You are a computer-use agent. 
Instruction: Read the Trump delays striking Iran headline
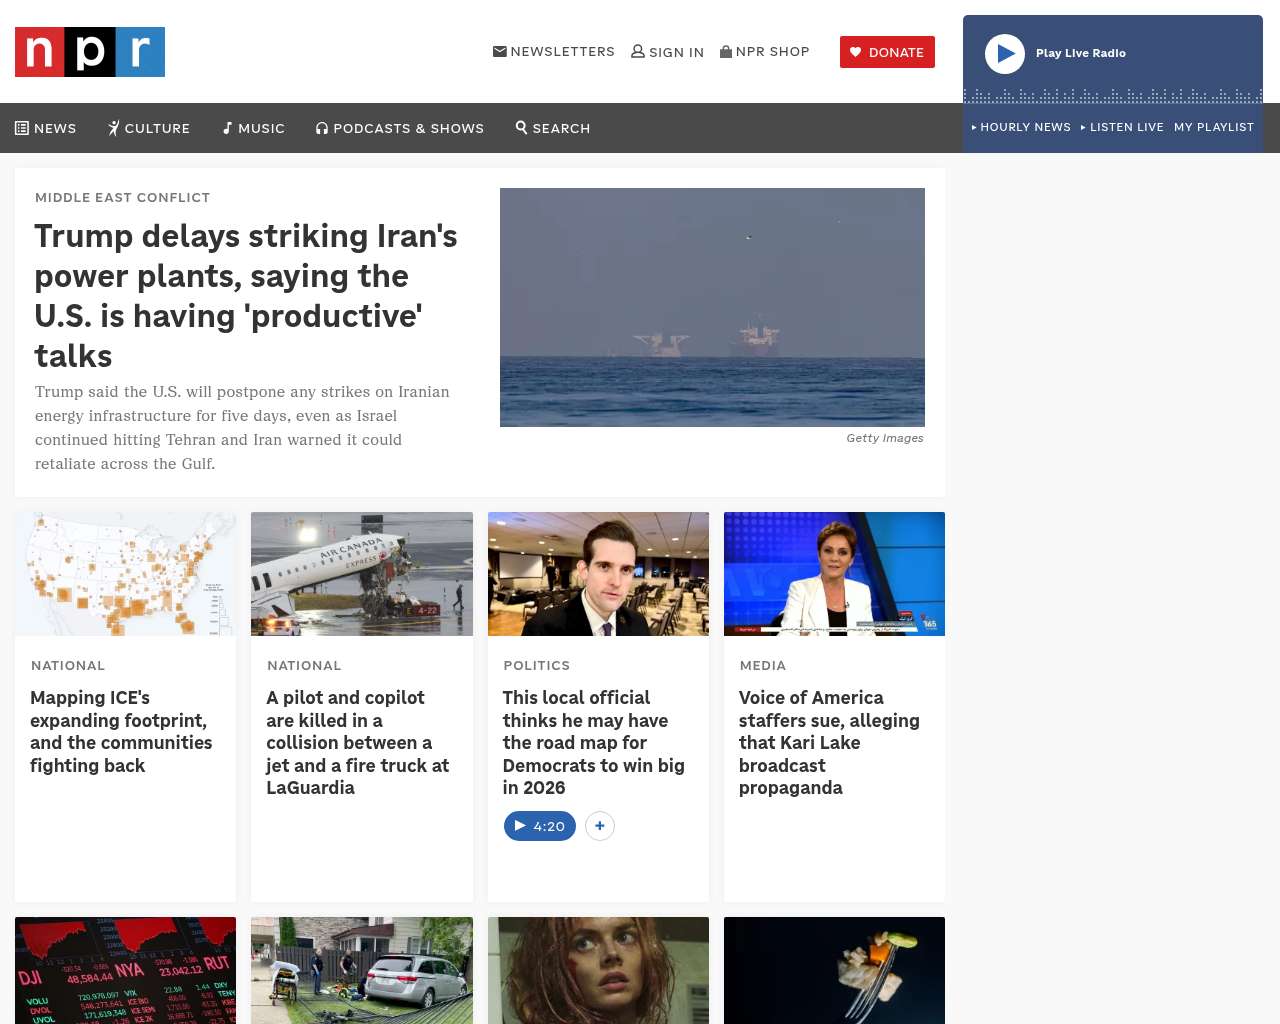(246, 296)
